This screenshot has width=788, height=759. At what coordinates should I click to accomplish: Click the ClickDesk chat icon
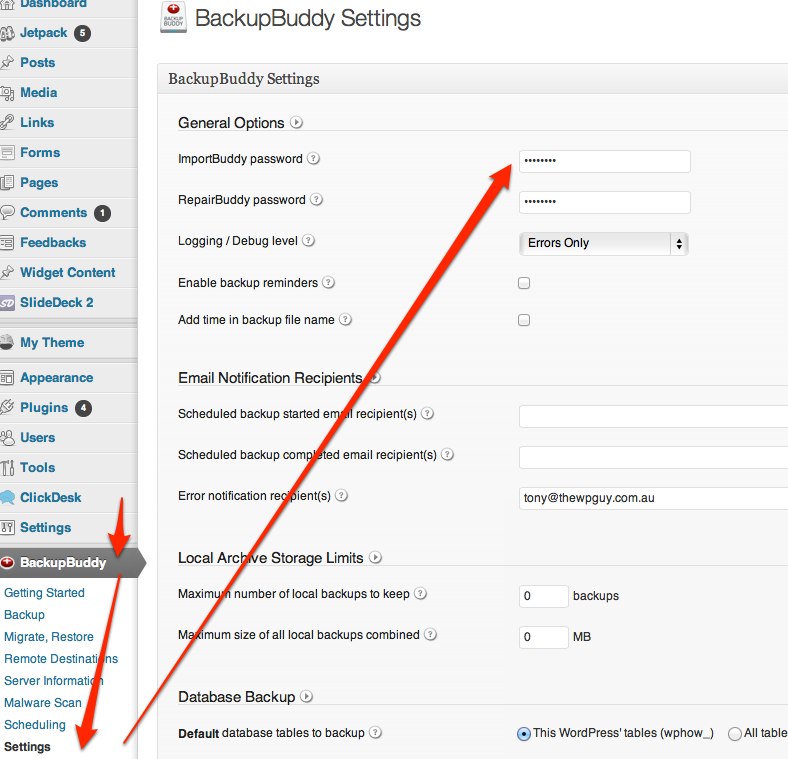point(7,498)
